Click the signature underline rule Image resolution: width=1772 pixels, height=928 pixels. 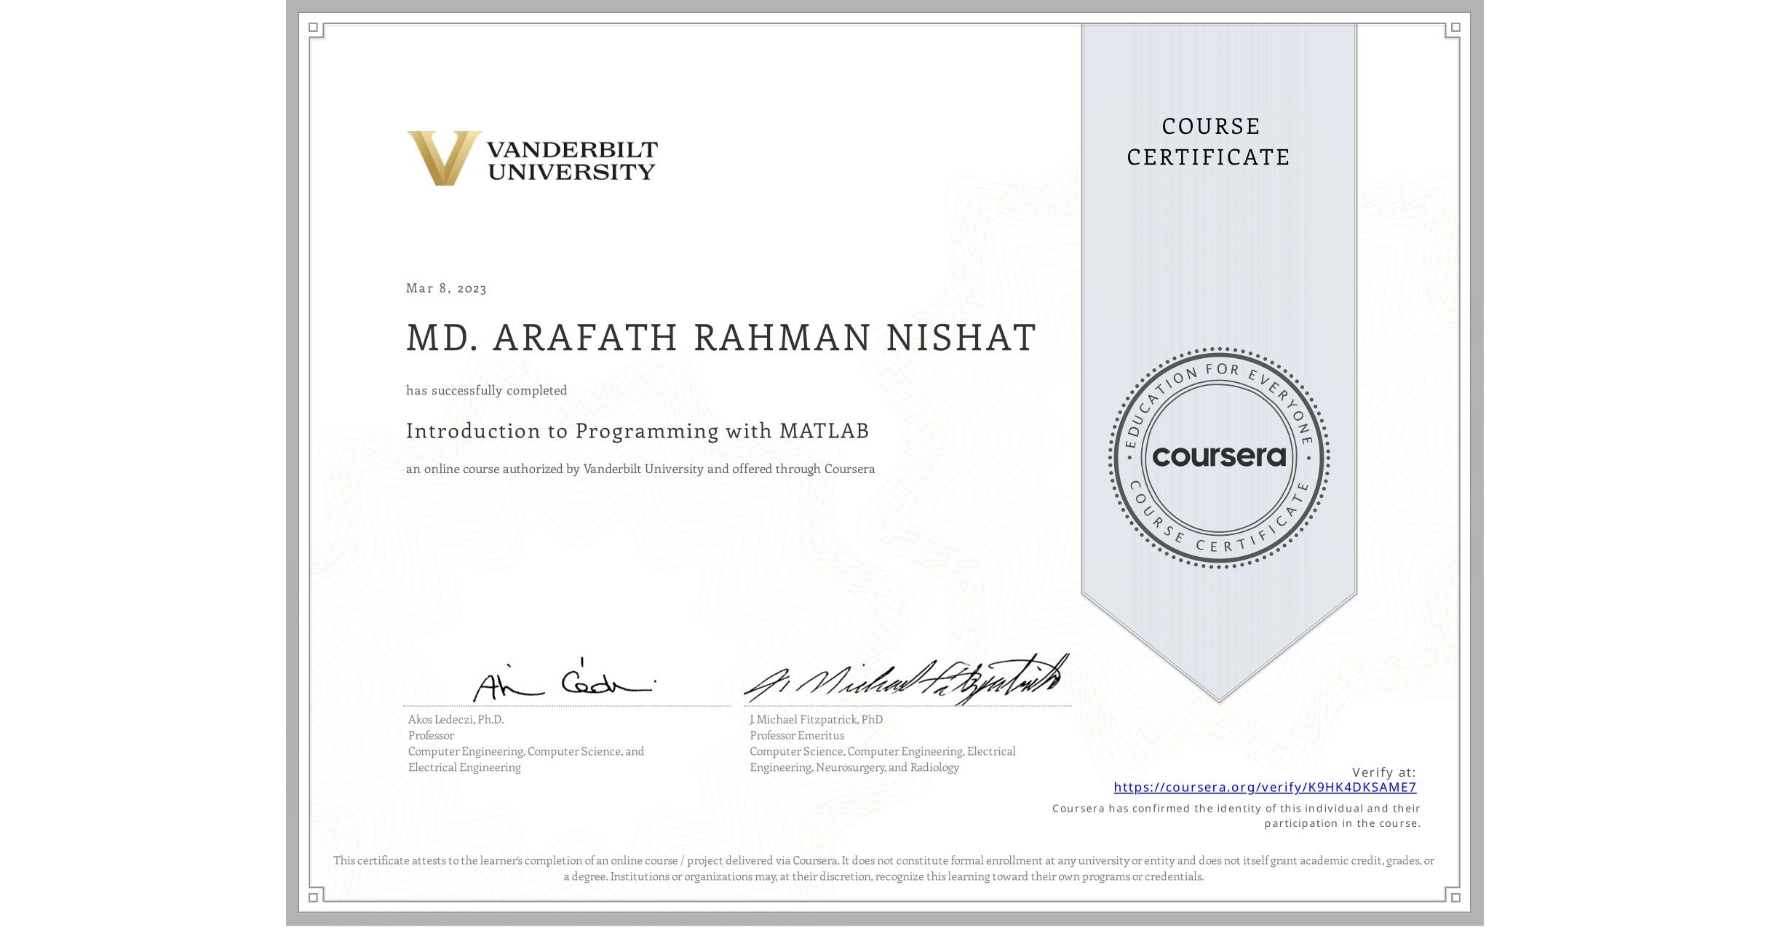click(570, 703)
